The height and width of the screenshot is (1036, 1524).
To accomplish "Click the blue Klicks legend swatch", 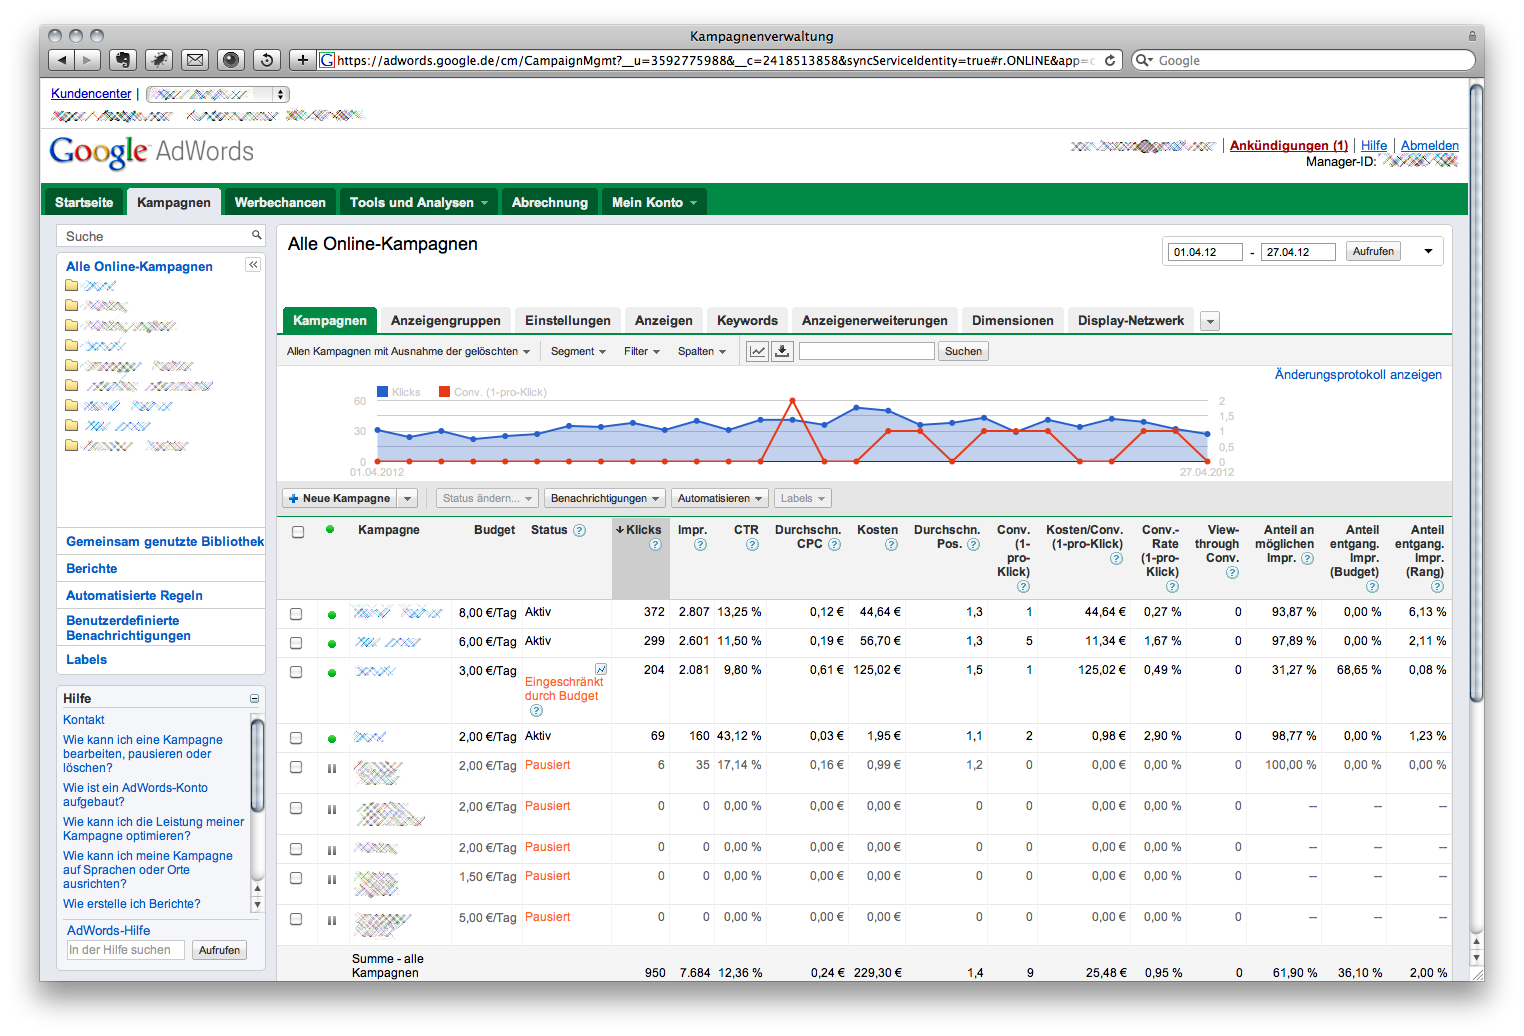I will pyautogui.click(x=382, y=392).
